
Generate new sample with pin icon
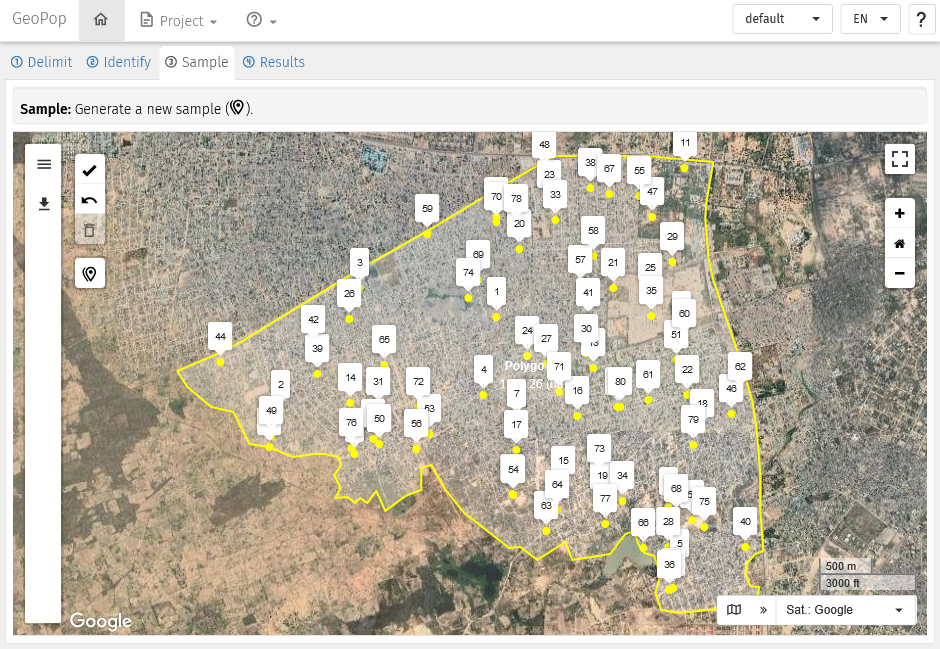90,274
